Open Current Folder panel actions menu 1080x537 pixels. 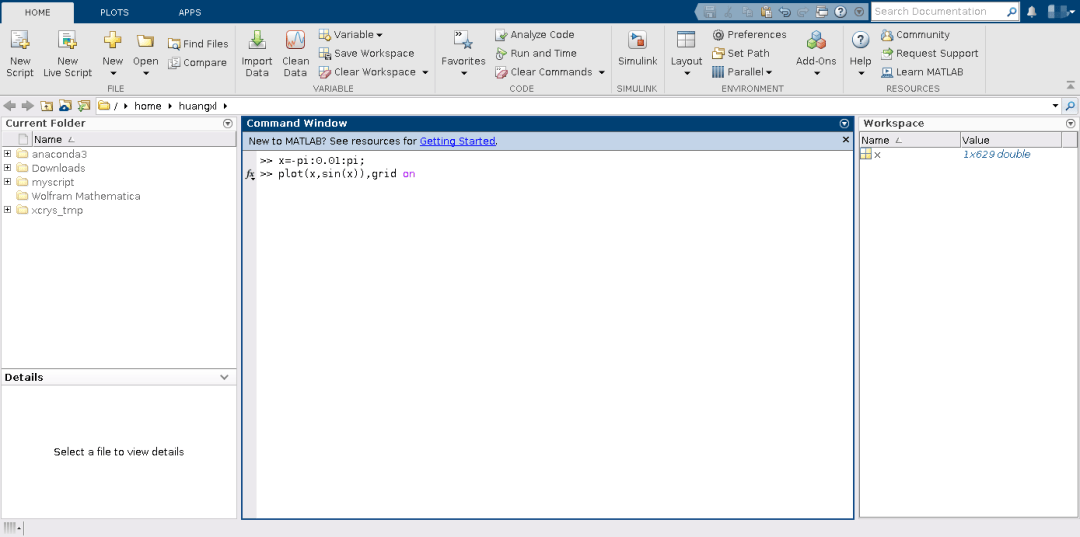pos(228,124)
